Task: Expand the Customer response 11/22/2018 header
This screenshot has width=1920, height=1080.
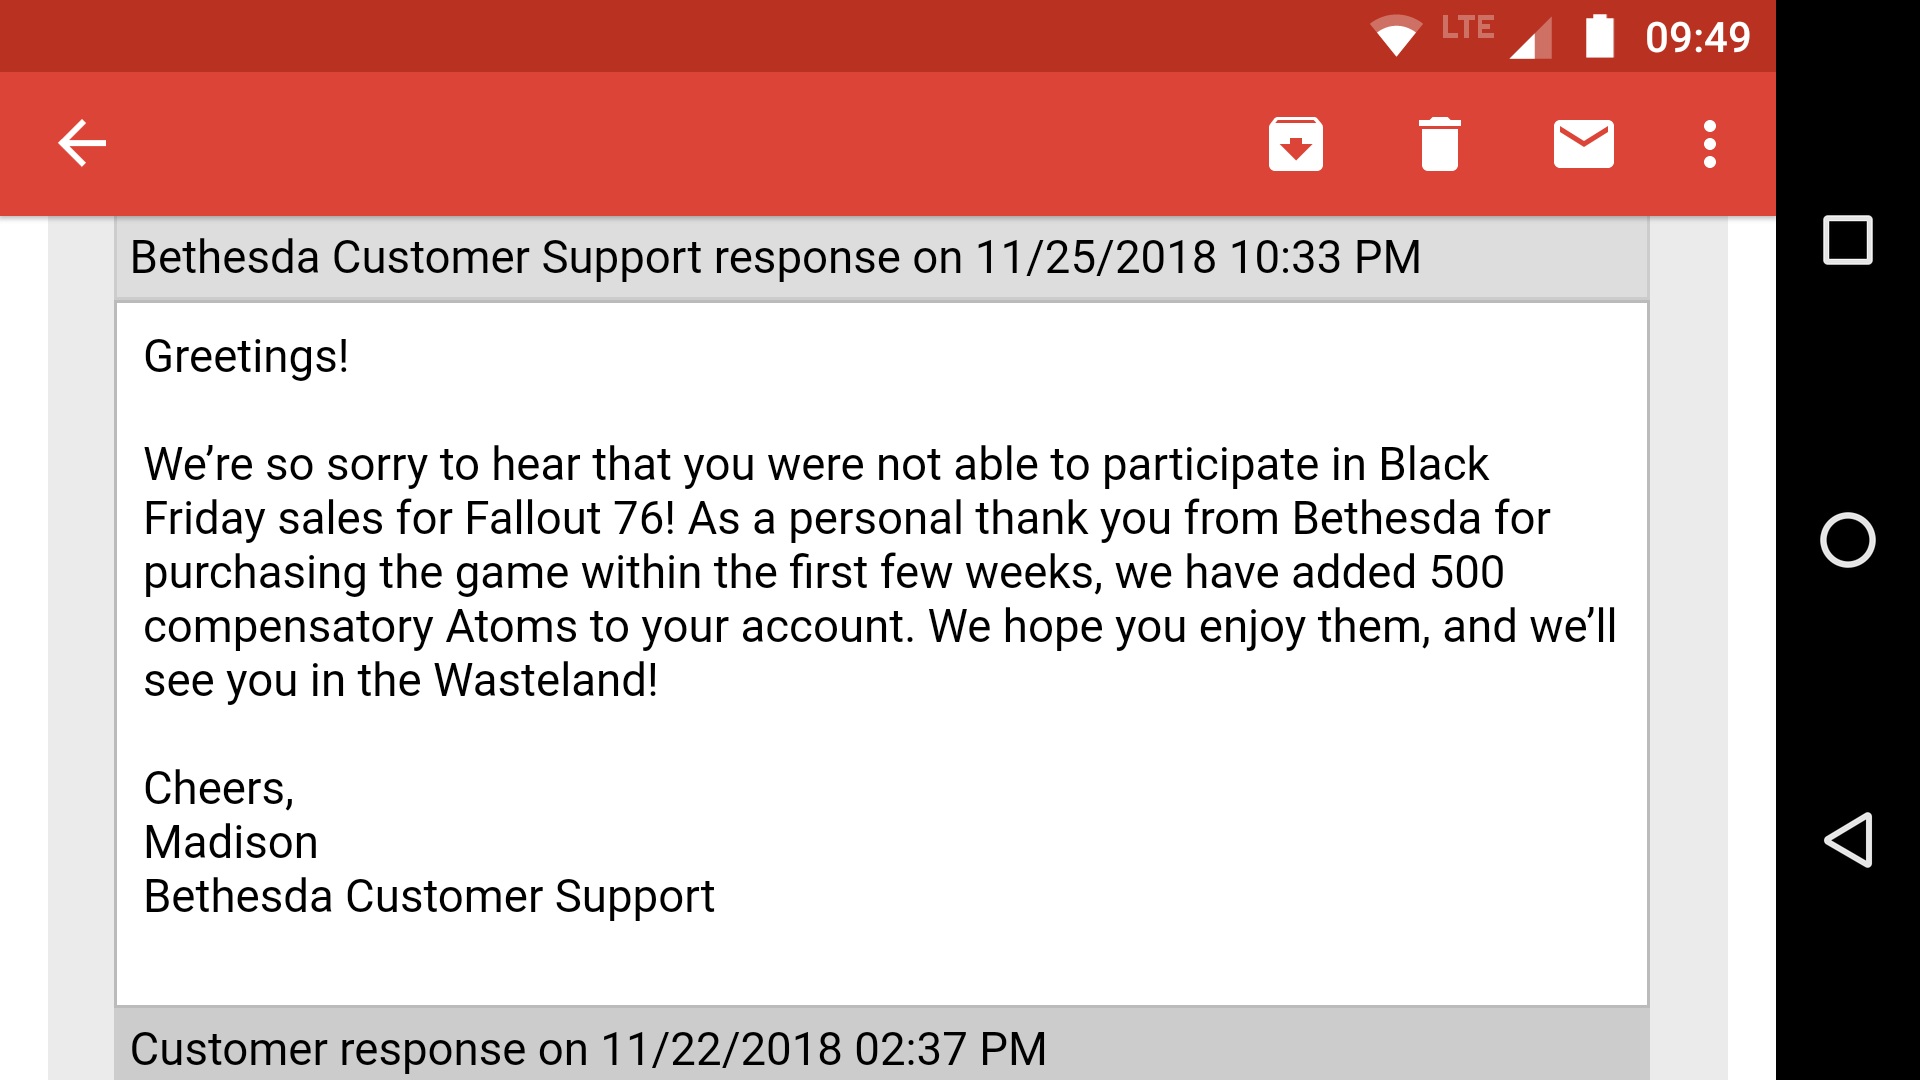Action: click(588, 1049)
